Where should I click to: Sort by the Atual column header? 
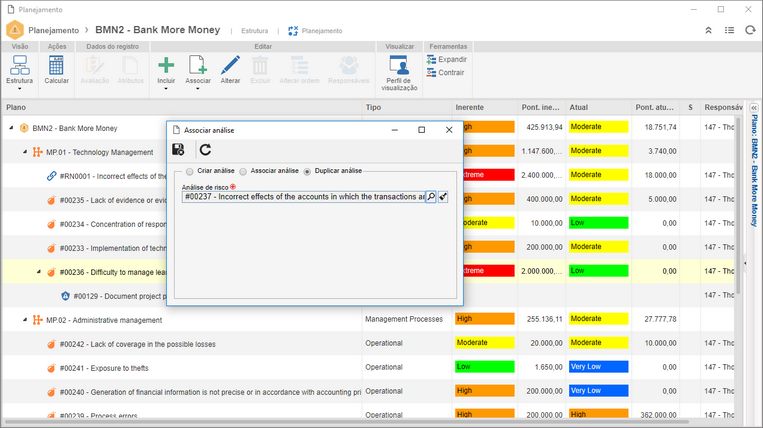[x=599, y=107]
